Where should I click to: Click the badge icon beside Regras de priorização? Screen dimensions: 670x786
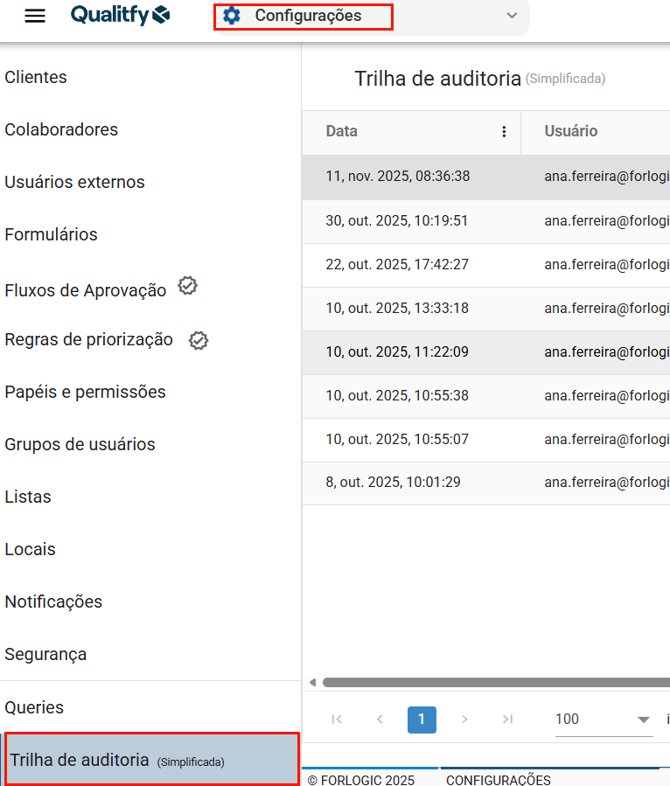[199, 340]
